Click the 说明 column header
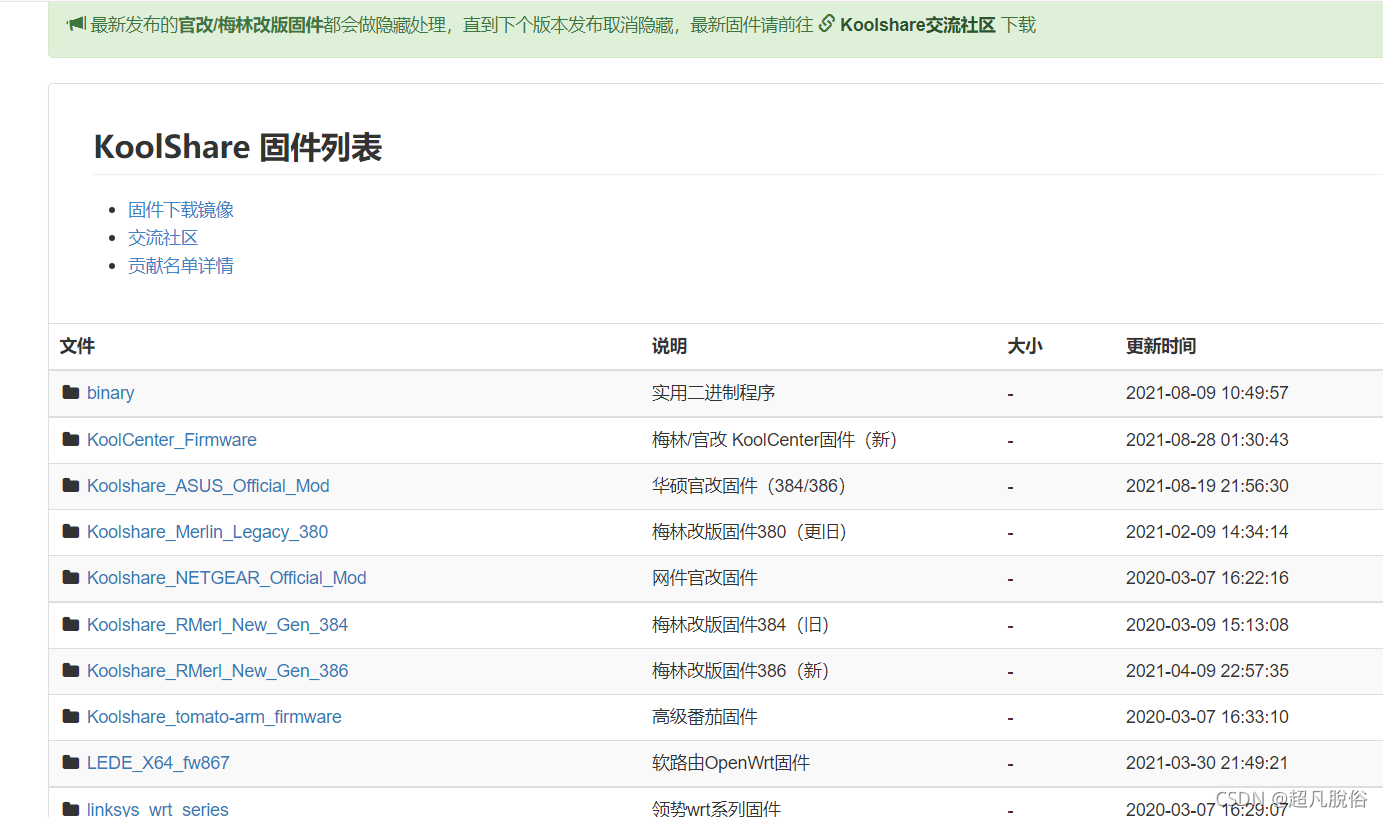1383x817 pixels. tap(669, 346)
